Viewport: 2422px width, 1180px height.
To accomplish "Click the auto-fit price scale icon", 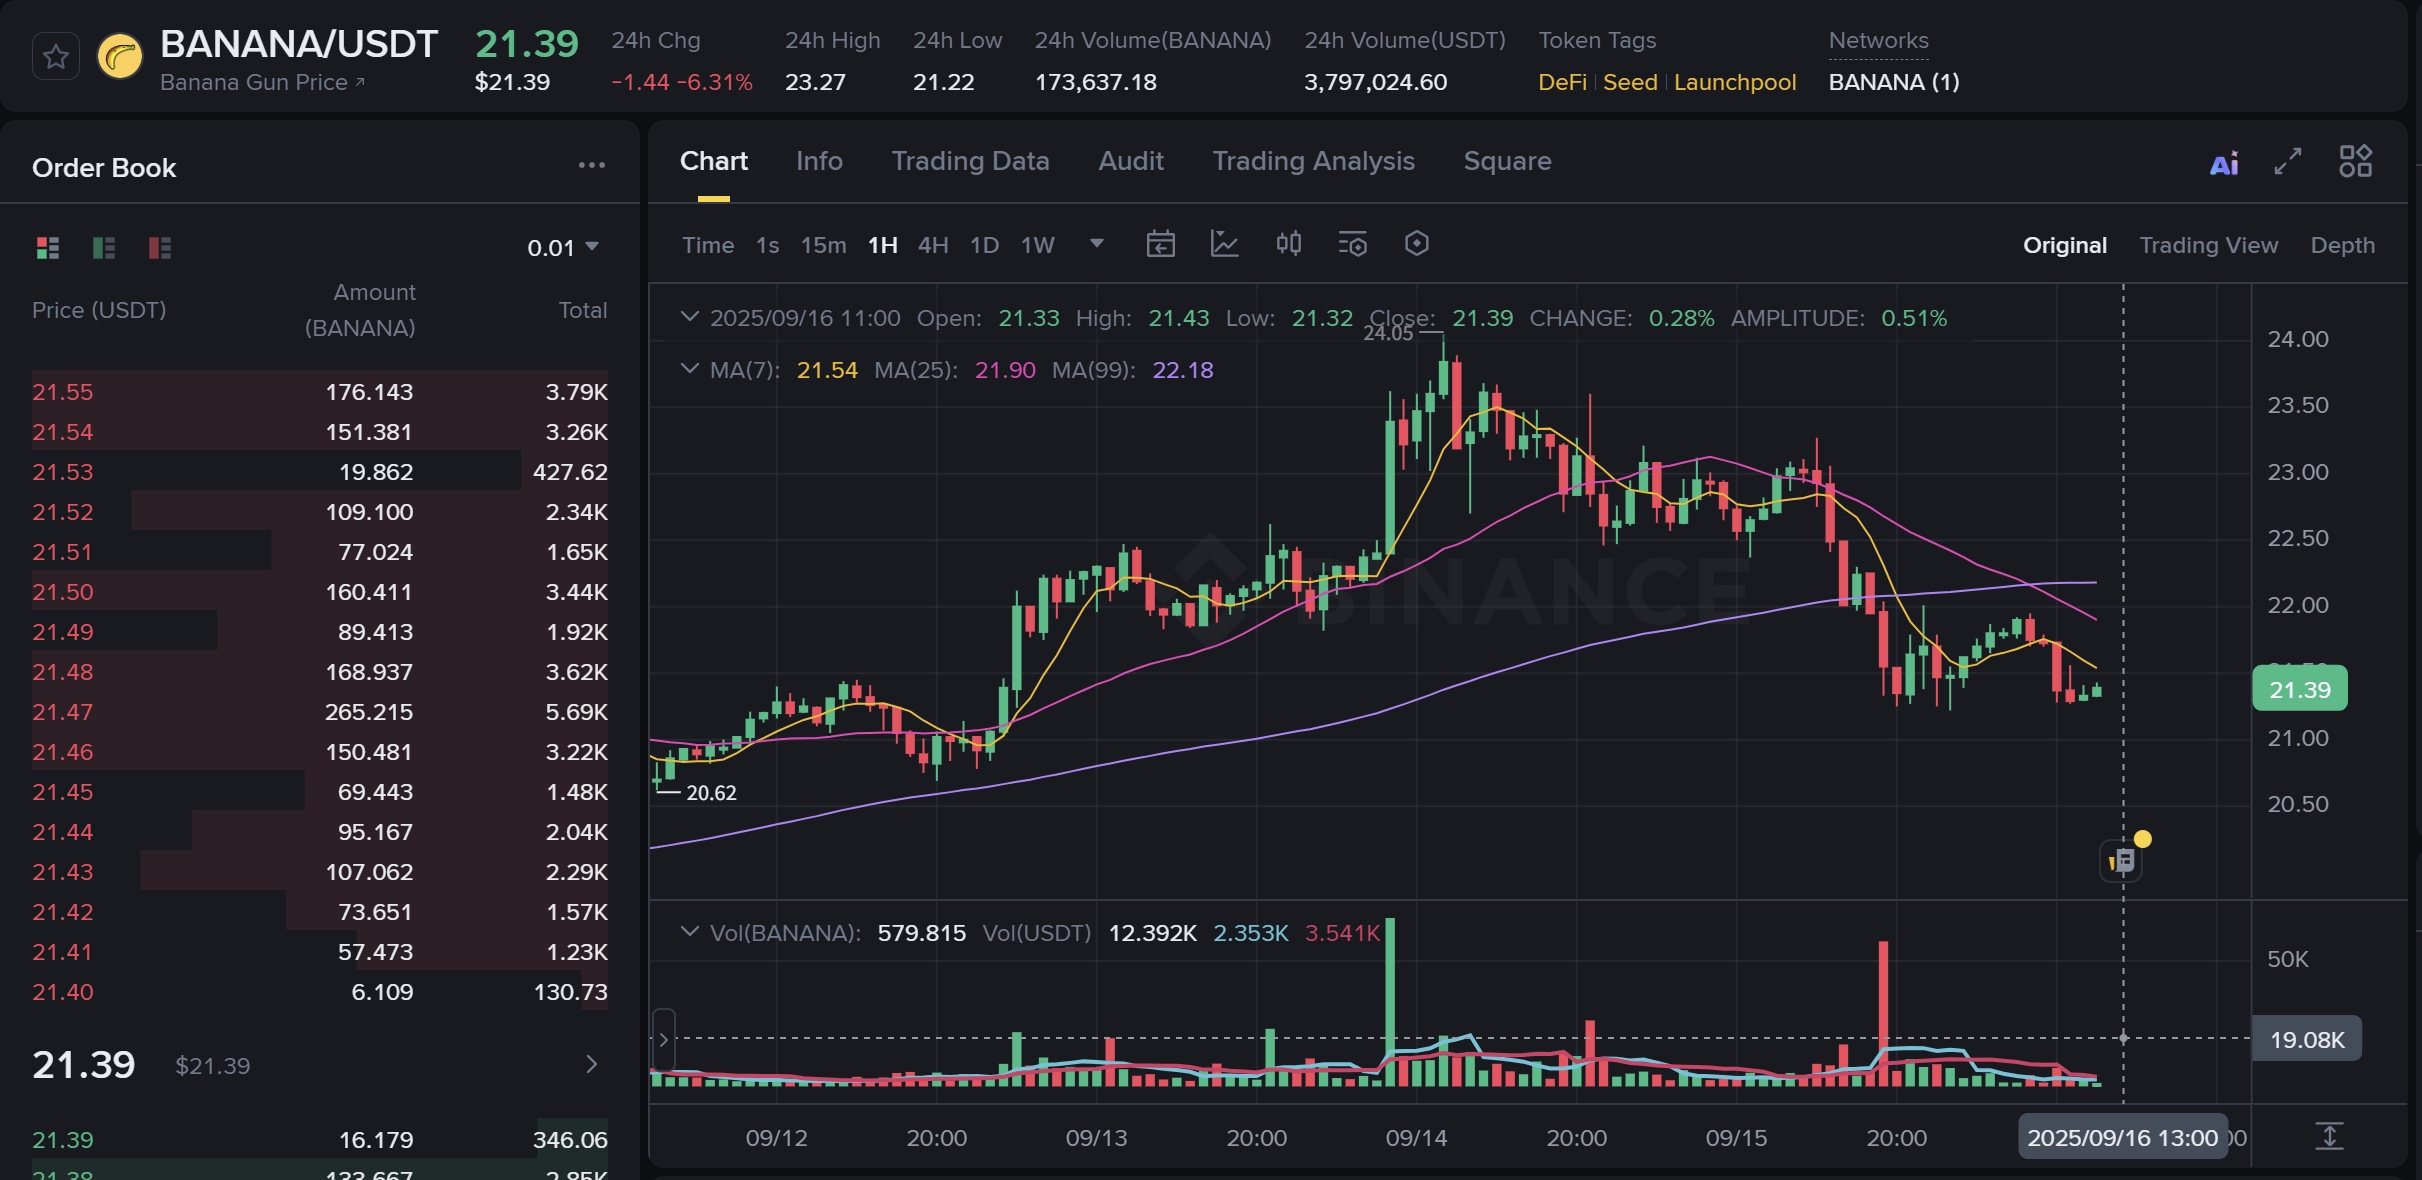I will point(2329,1137).
